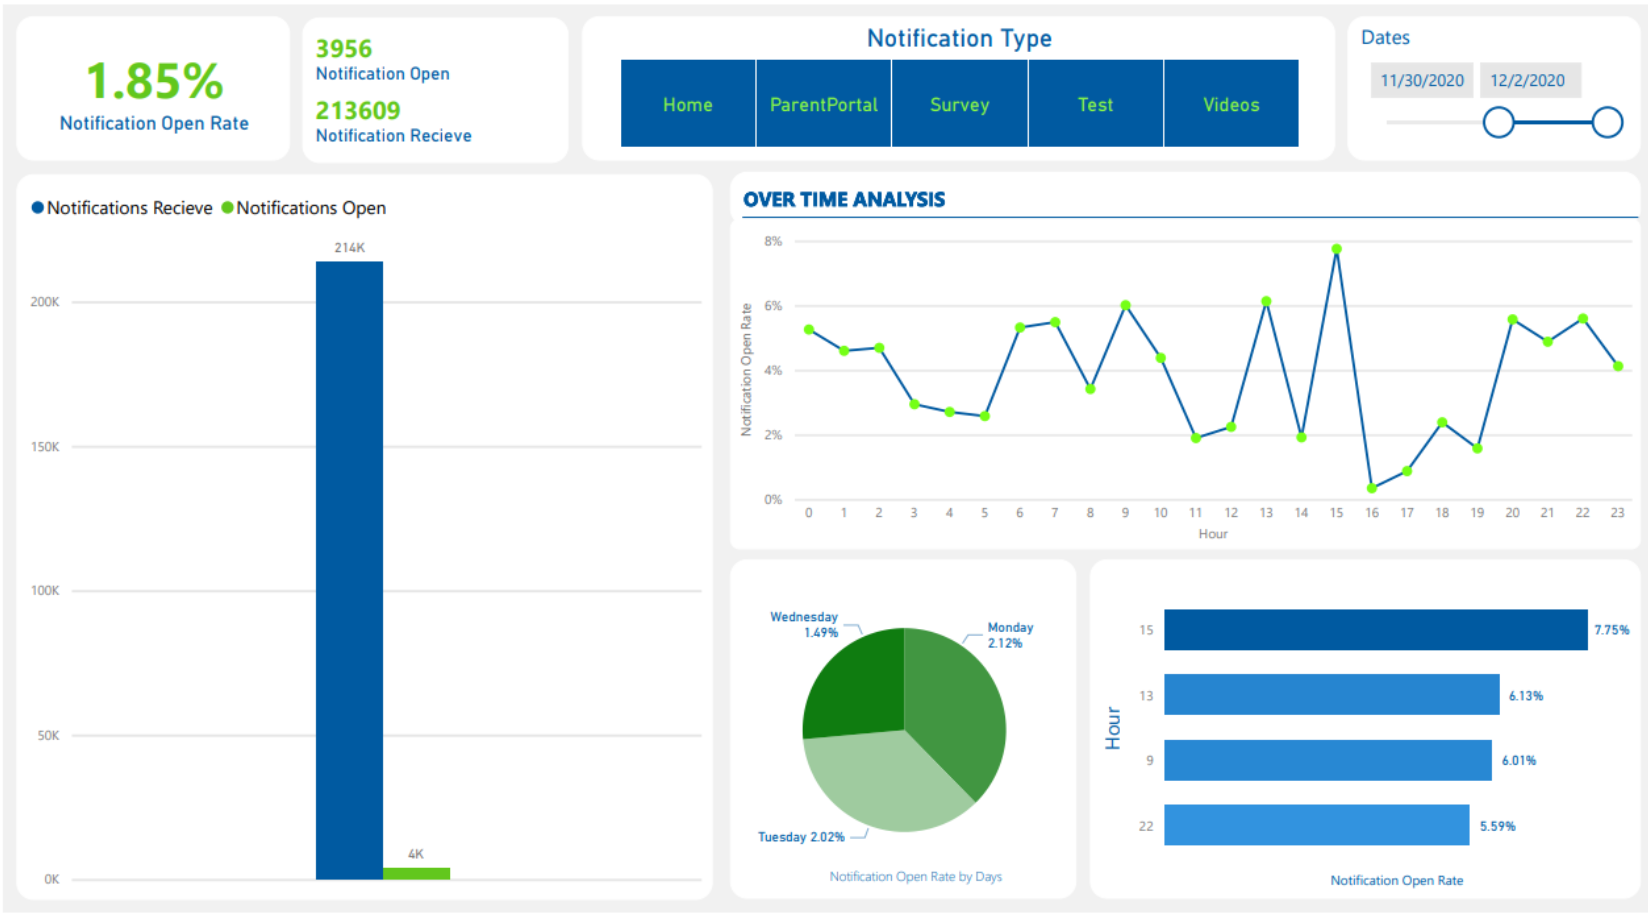The height and width of the screenshot is (916, 1648).
Task: Click the Dates slicer label
Action: point(1385,37)
